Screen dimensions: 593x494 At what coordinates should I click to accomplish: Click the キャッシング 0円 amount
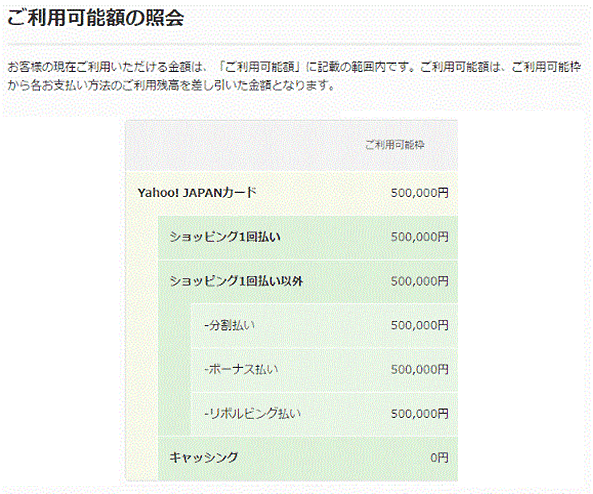click(x=439, y=458)
